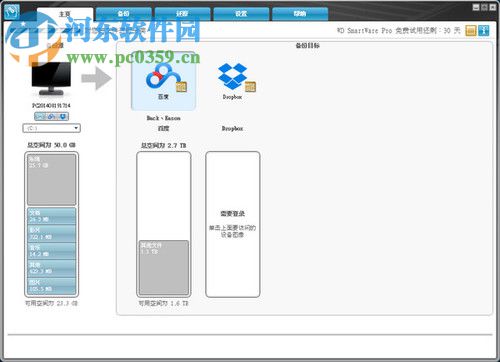Click the 'Dropbox' label under the icon
This screenshot has height=362, width=500.
pos(232,97)
